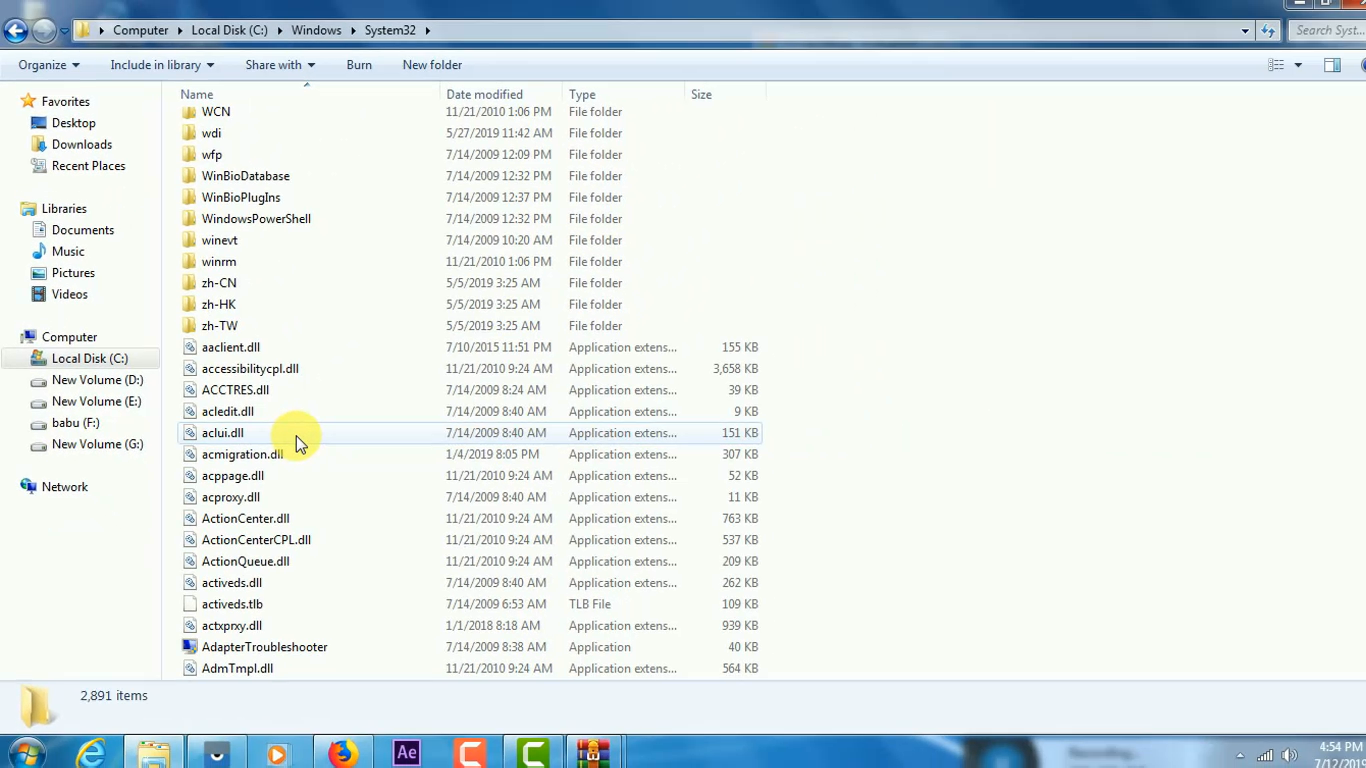Select Local Disk (C:) in the sidebar
Image resolution: width=1366 pixels, height=768 pixels.
point(89,359)
